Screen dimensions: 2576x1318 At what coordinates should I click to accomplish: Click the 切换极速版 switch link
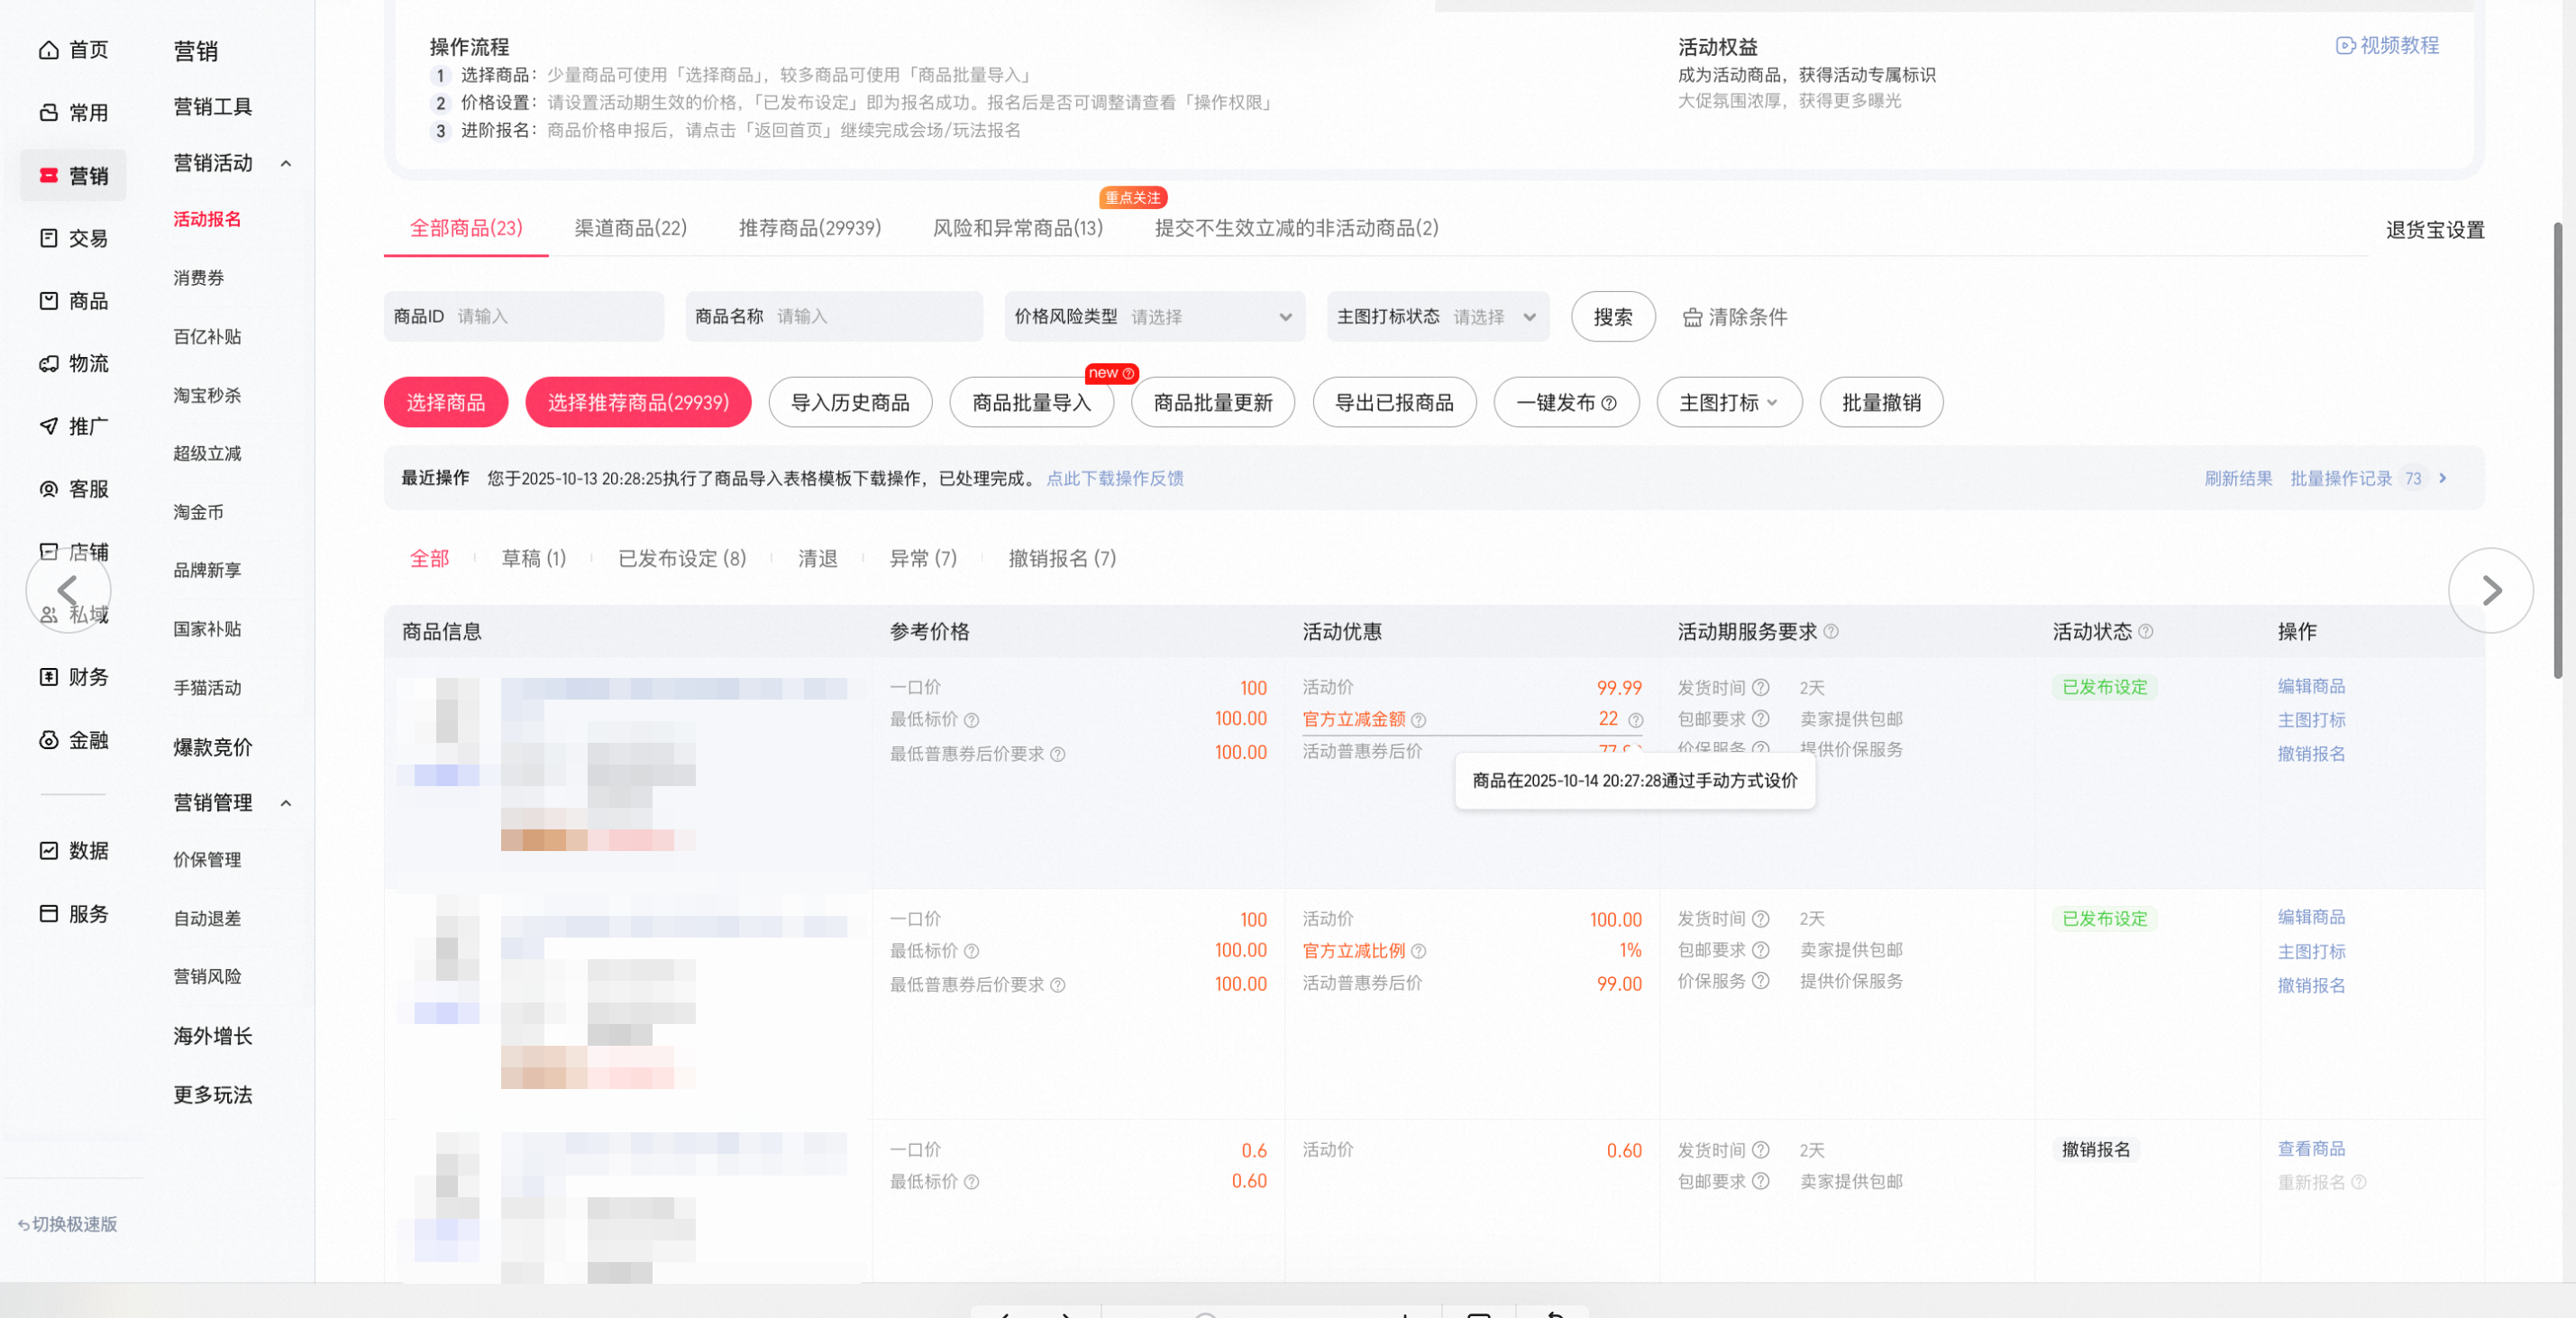tap(68, 1225)
